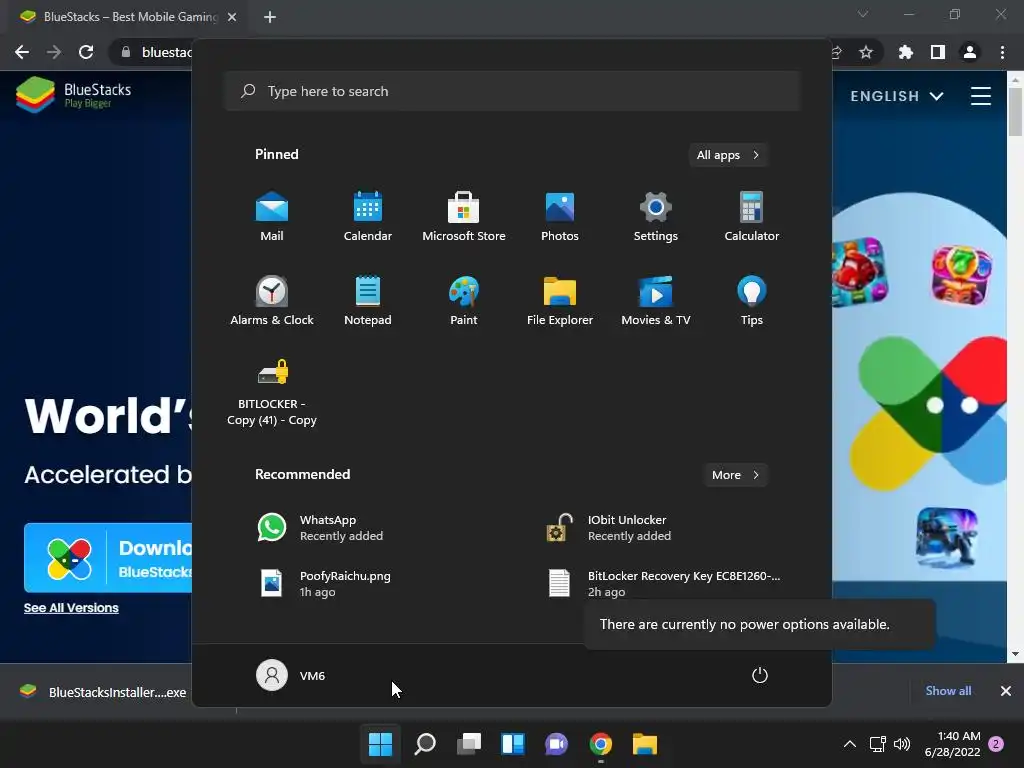Click the BlueStacks logo on webpage
The image size is (1024, 768).
pos(73,95)
